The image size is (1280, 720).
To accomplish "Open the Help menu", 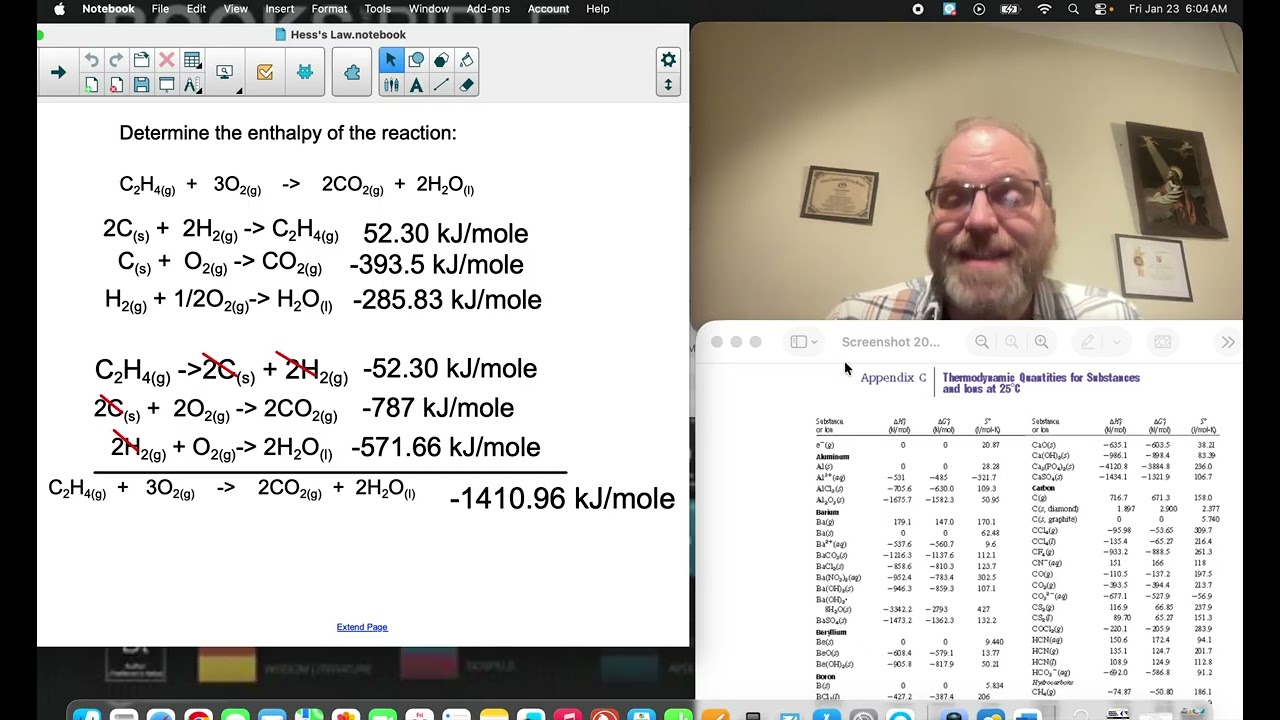I will [598, 9].
